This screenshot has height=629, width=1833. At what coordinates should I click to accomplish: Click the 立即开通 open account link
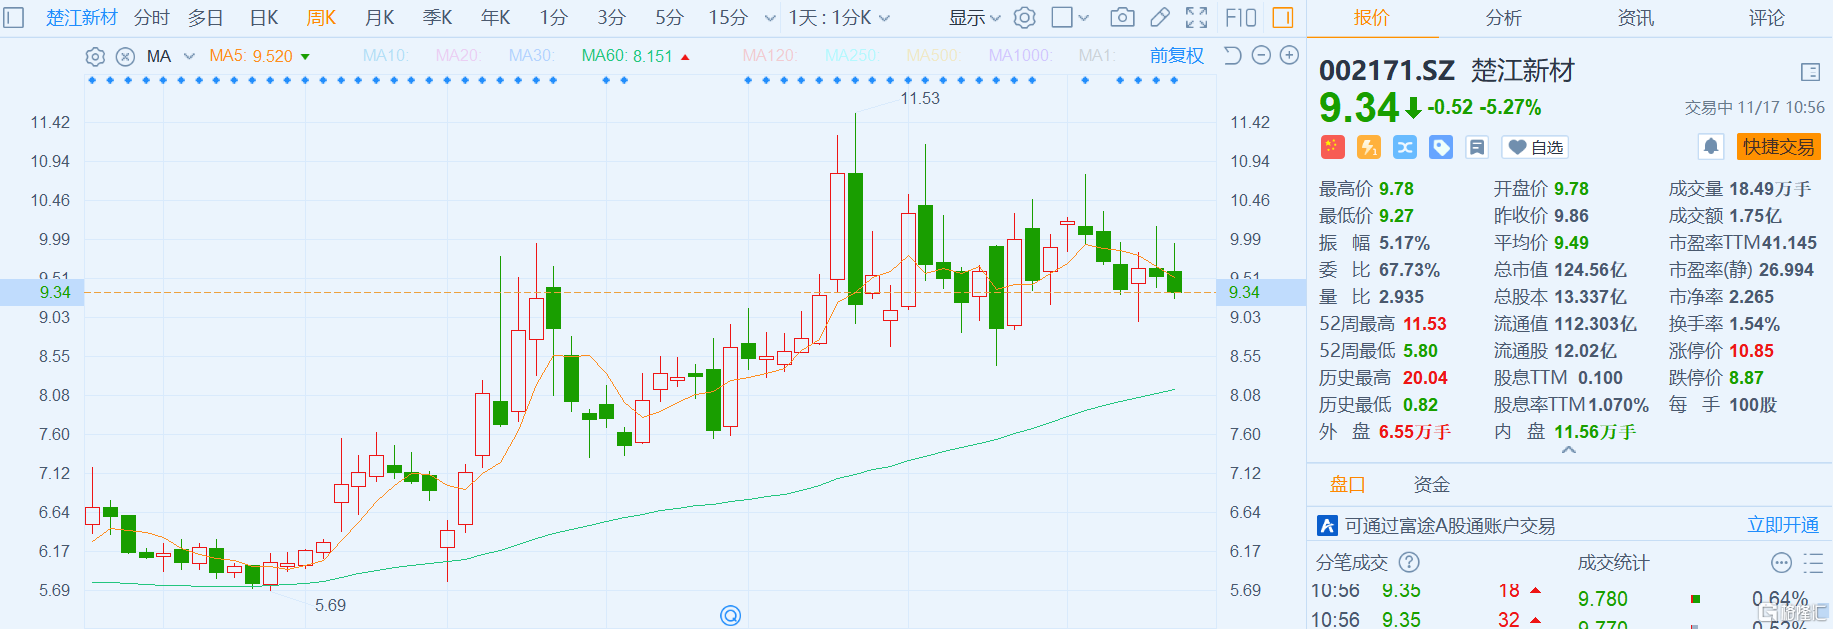tap(1783, 525)
